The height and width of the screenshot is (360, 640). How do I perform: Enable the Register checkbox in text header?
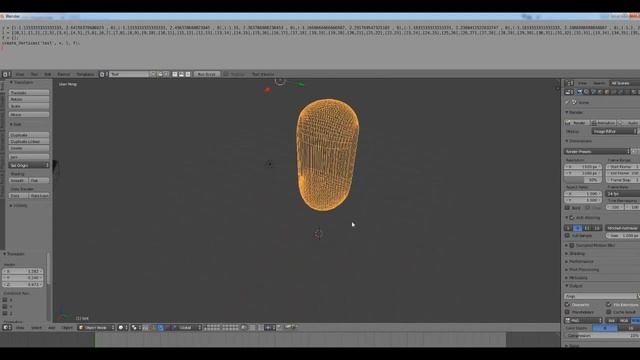click(226, 74)
